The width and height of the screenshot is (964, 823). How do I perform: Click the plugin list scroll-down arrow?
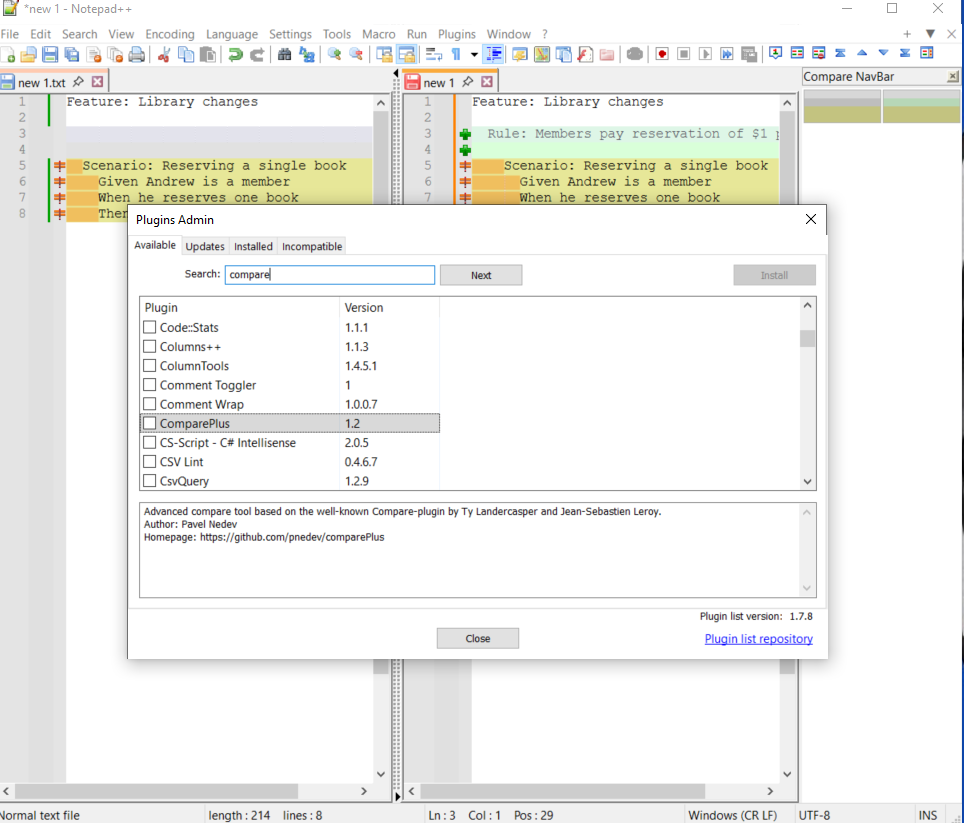pyautogui.click(x=807, y=482)
